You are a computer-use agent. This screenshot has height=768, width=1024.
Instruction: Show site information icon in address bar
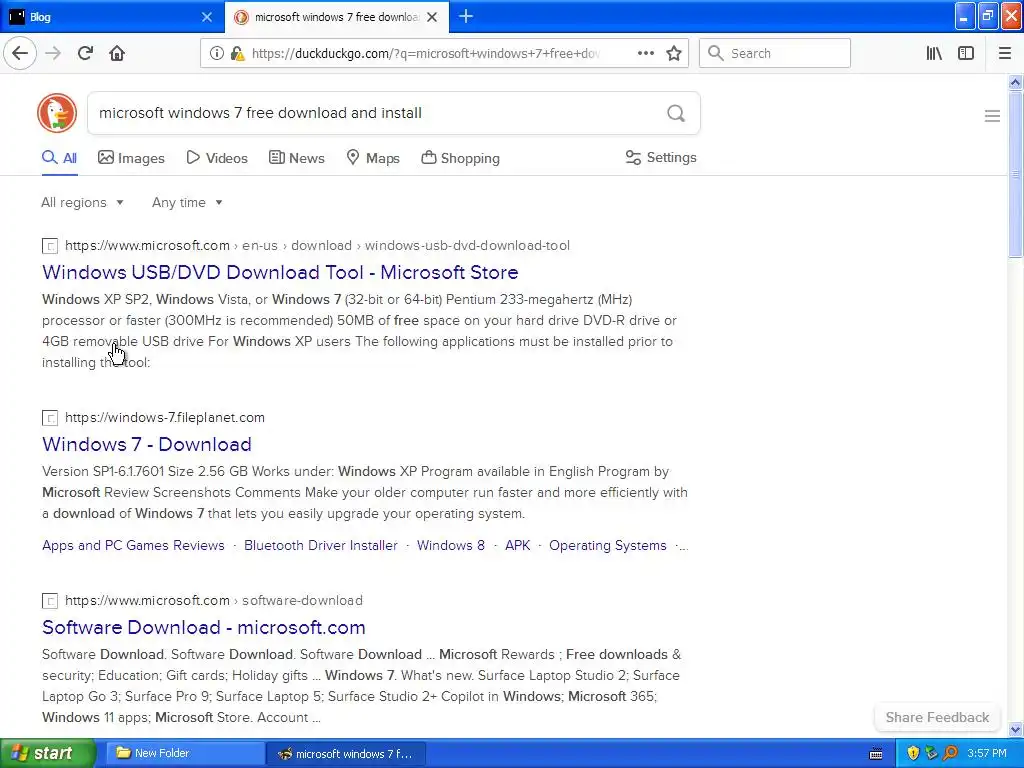tap(217, 53)
